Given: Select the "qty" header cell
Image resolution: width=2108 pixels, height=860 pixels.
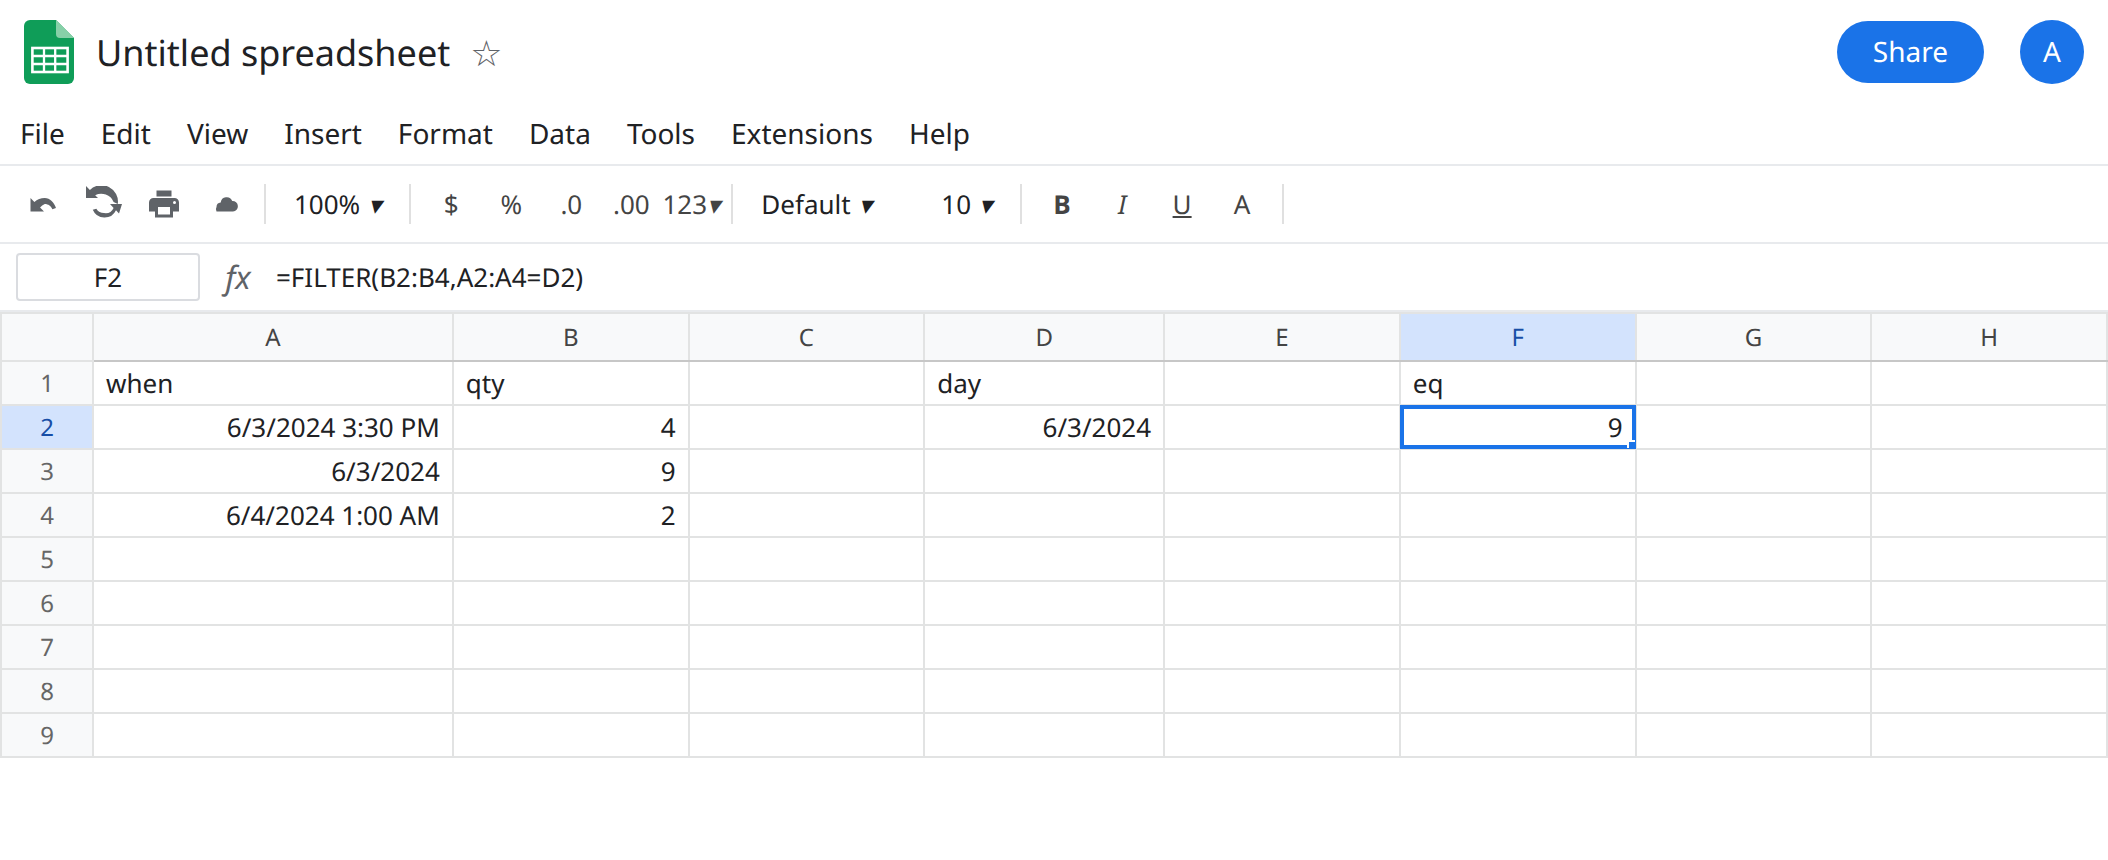Looking at the screenshot, I should point(571,384).
